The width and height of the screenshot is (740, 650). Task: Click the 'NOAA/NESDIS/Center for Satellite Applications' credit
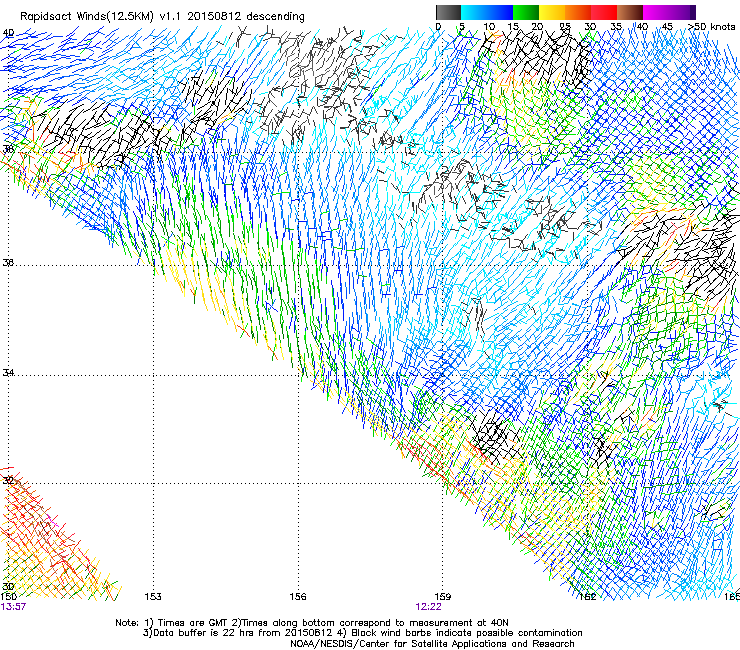pyautogui.click(x=400, y=644)
